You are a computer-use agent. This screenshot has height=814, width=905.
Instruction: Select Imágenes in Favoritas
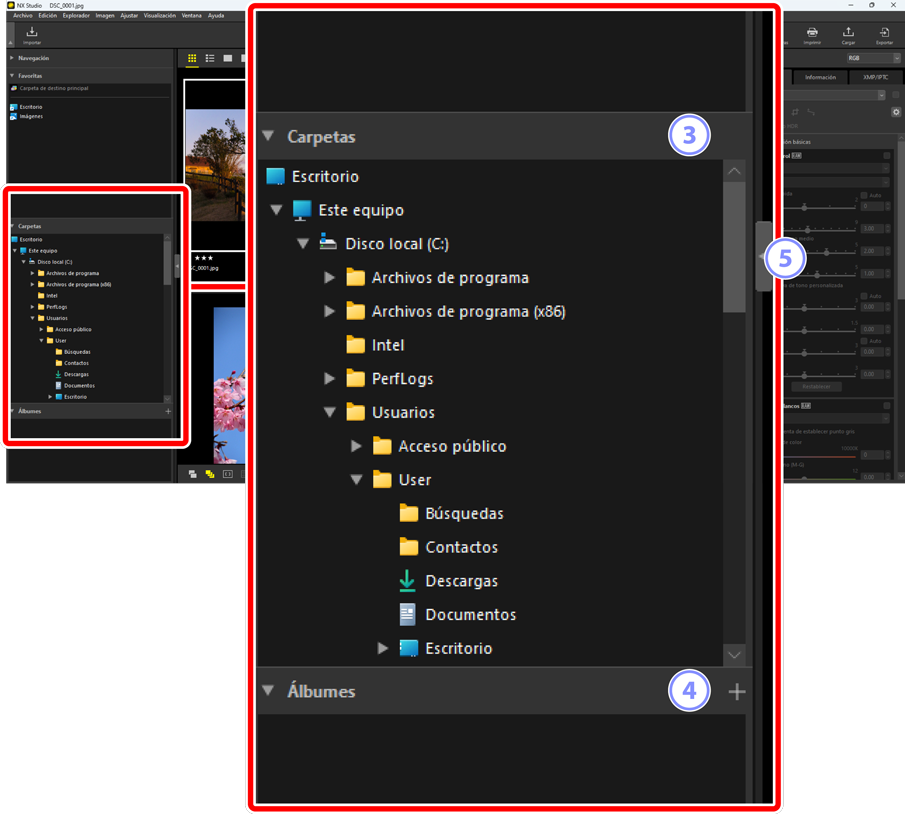tap(31, 116)
